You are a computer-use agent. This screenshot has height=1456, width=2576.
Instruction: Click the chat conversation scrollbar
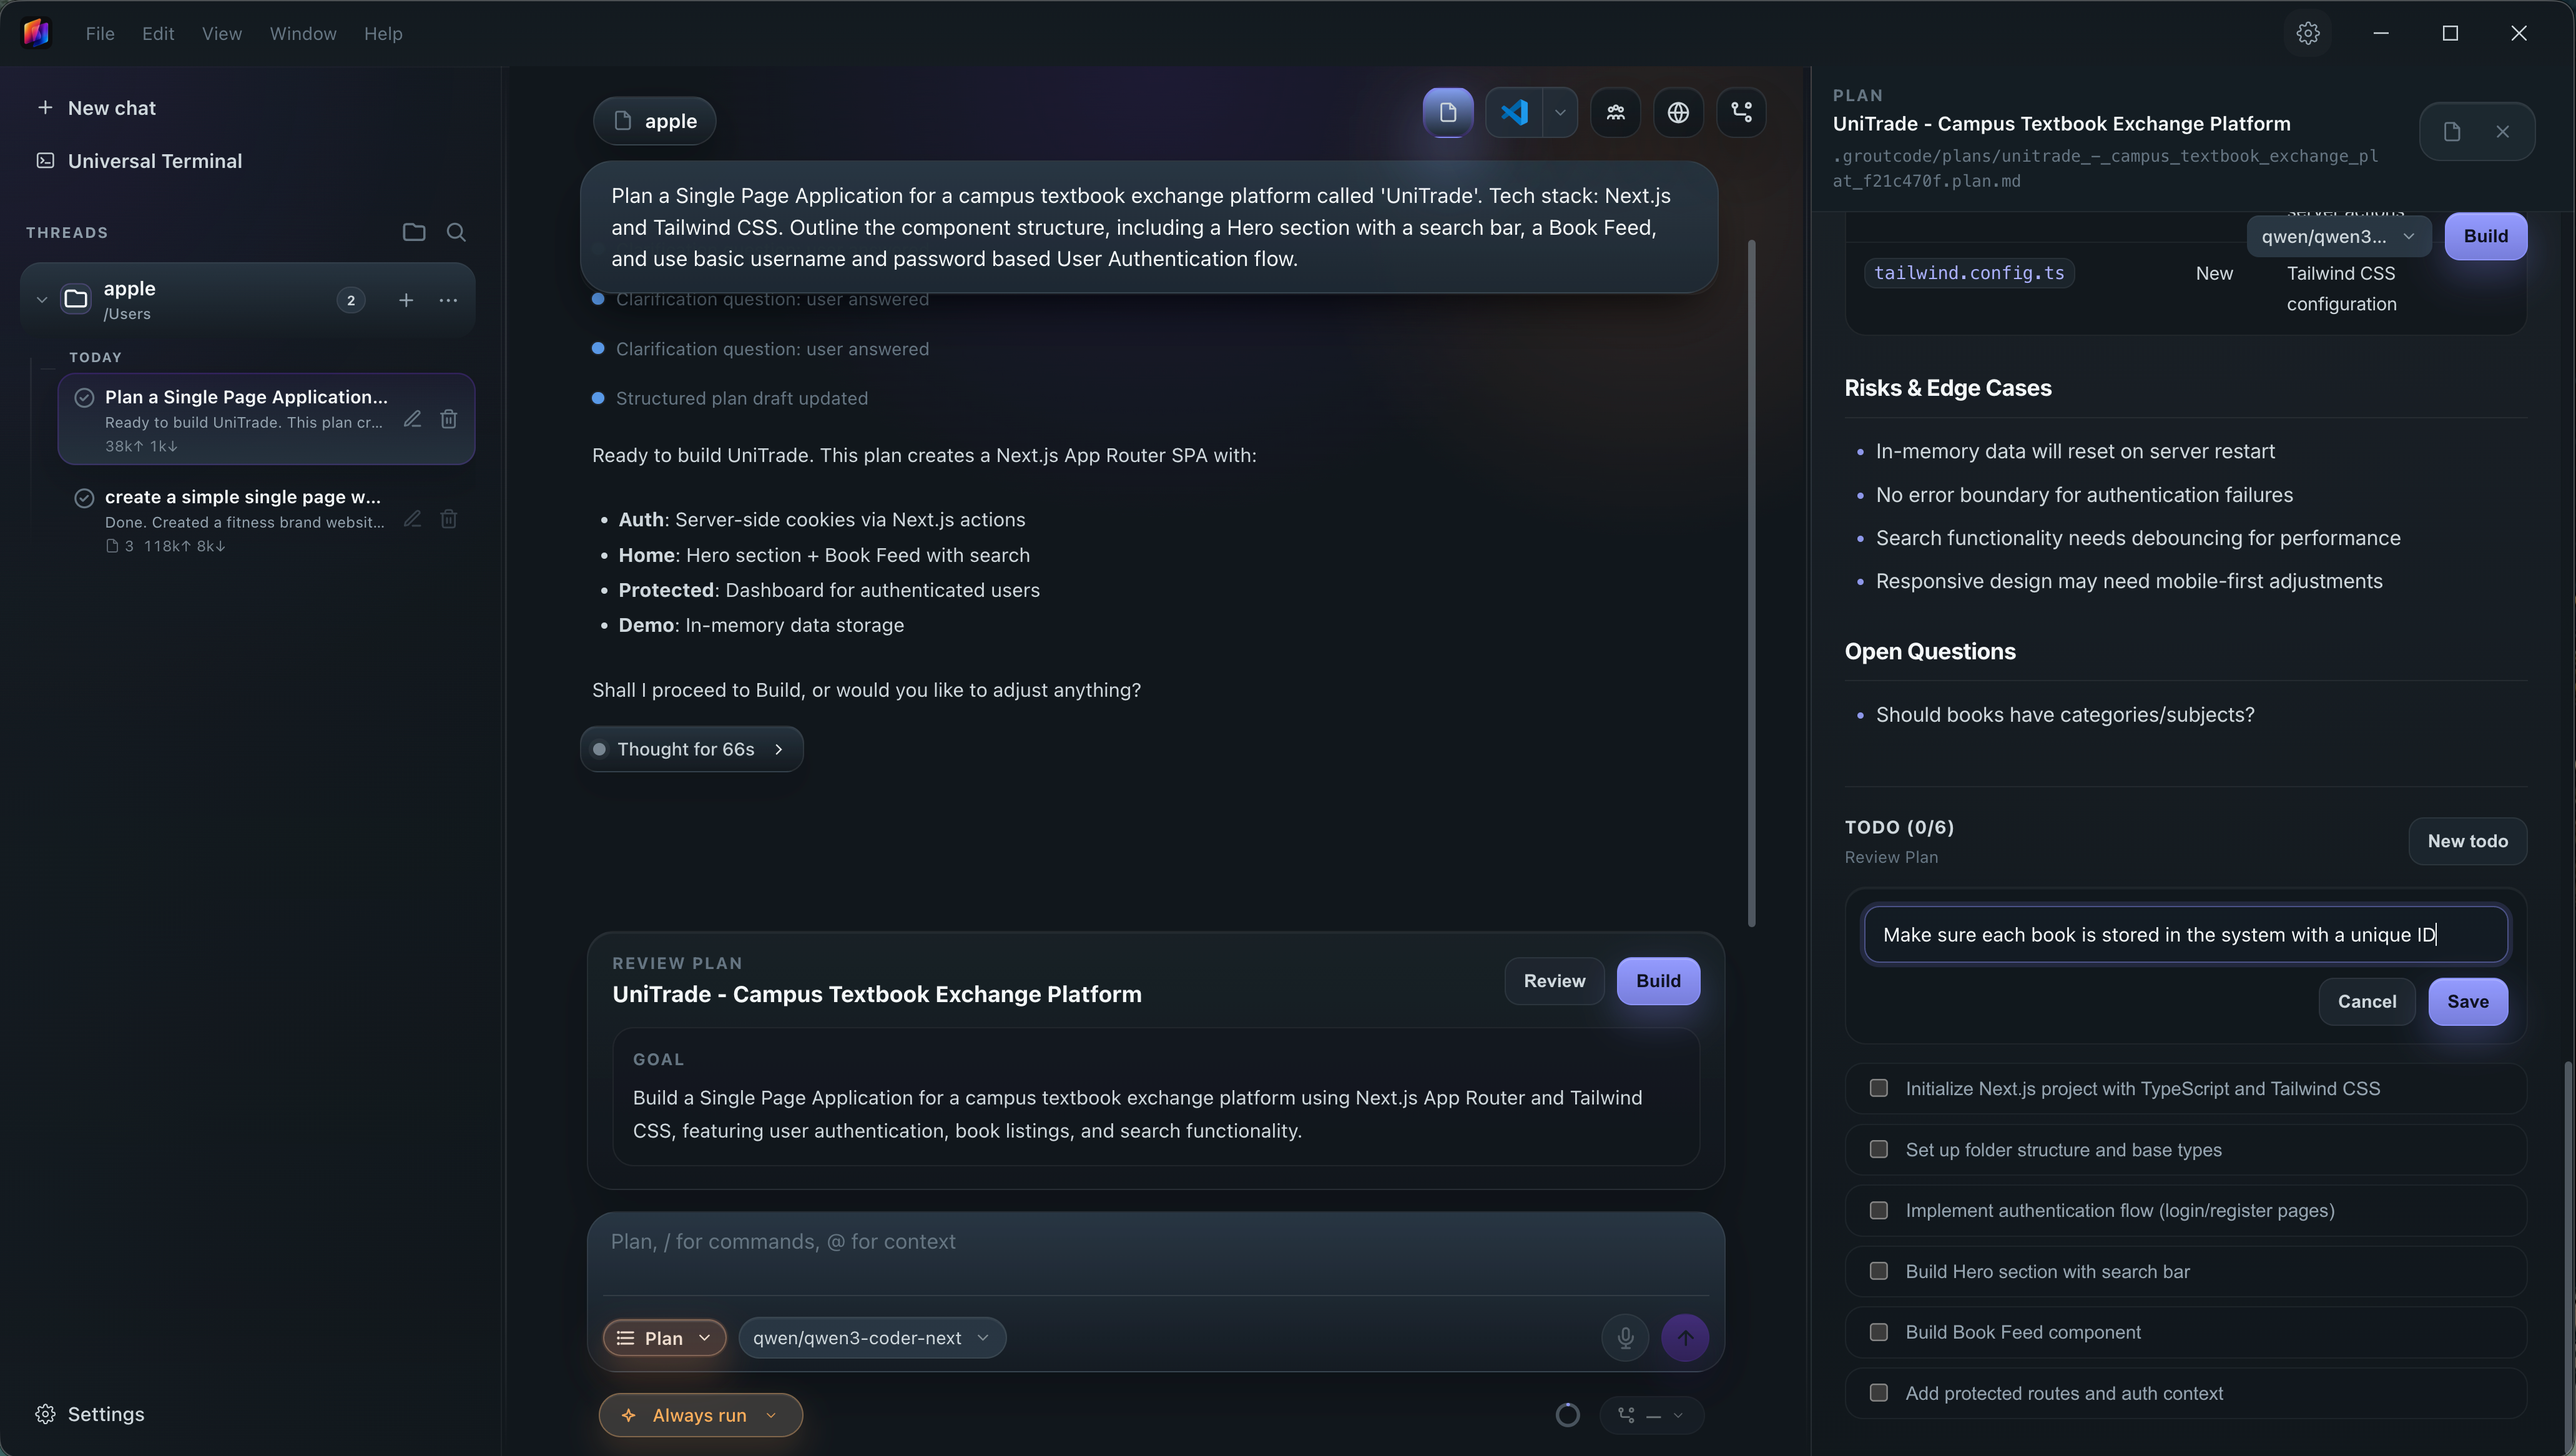pos(1751,583)
